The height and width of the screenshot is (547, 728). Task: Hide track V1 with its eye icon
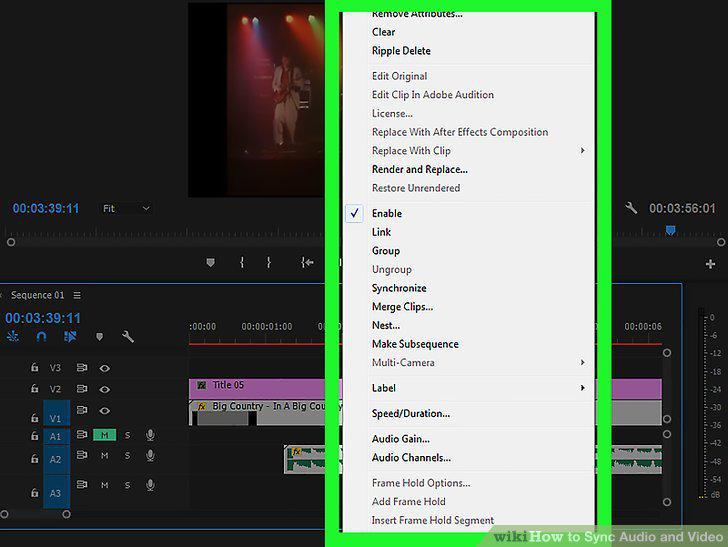[104, 410]
